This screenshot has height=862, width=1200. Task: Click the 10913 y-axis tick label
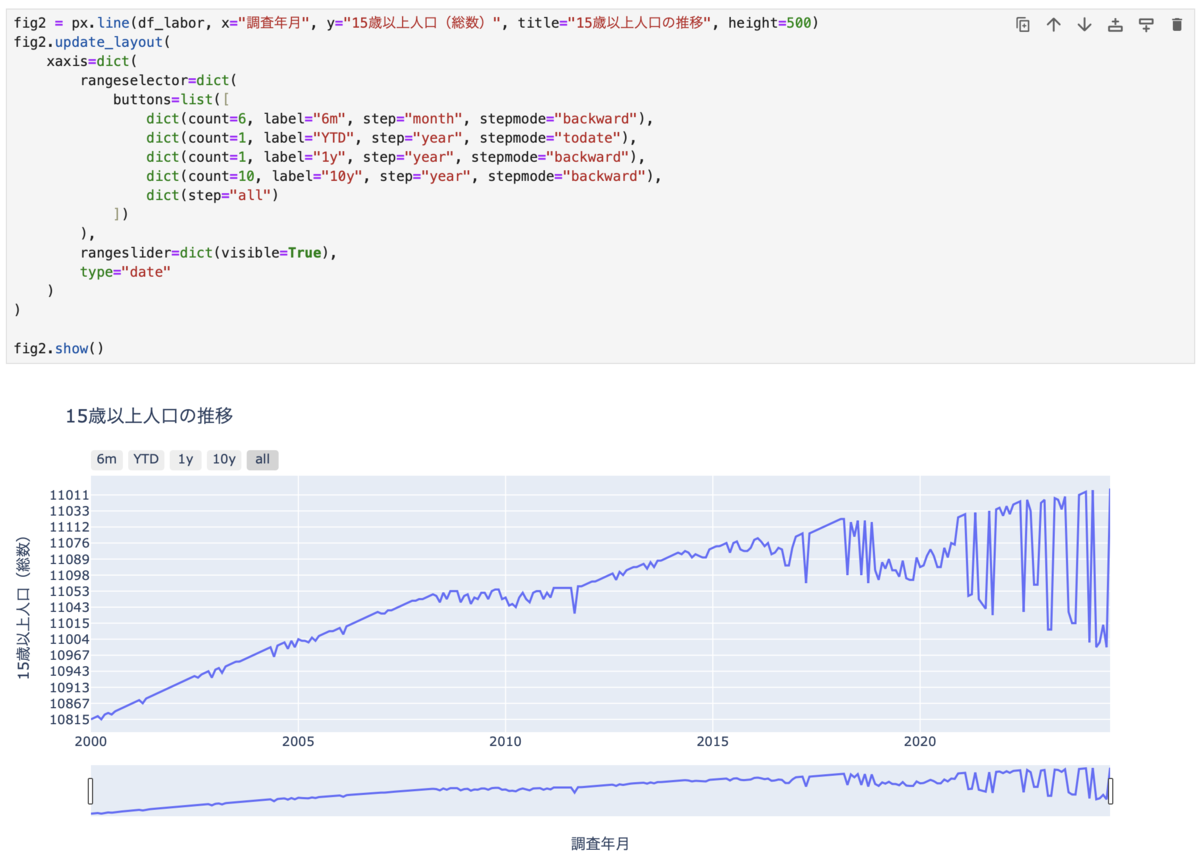(x=69, y=687)
